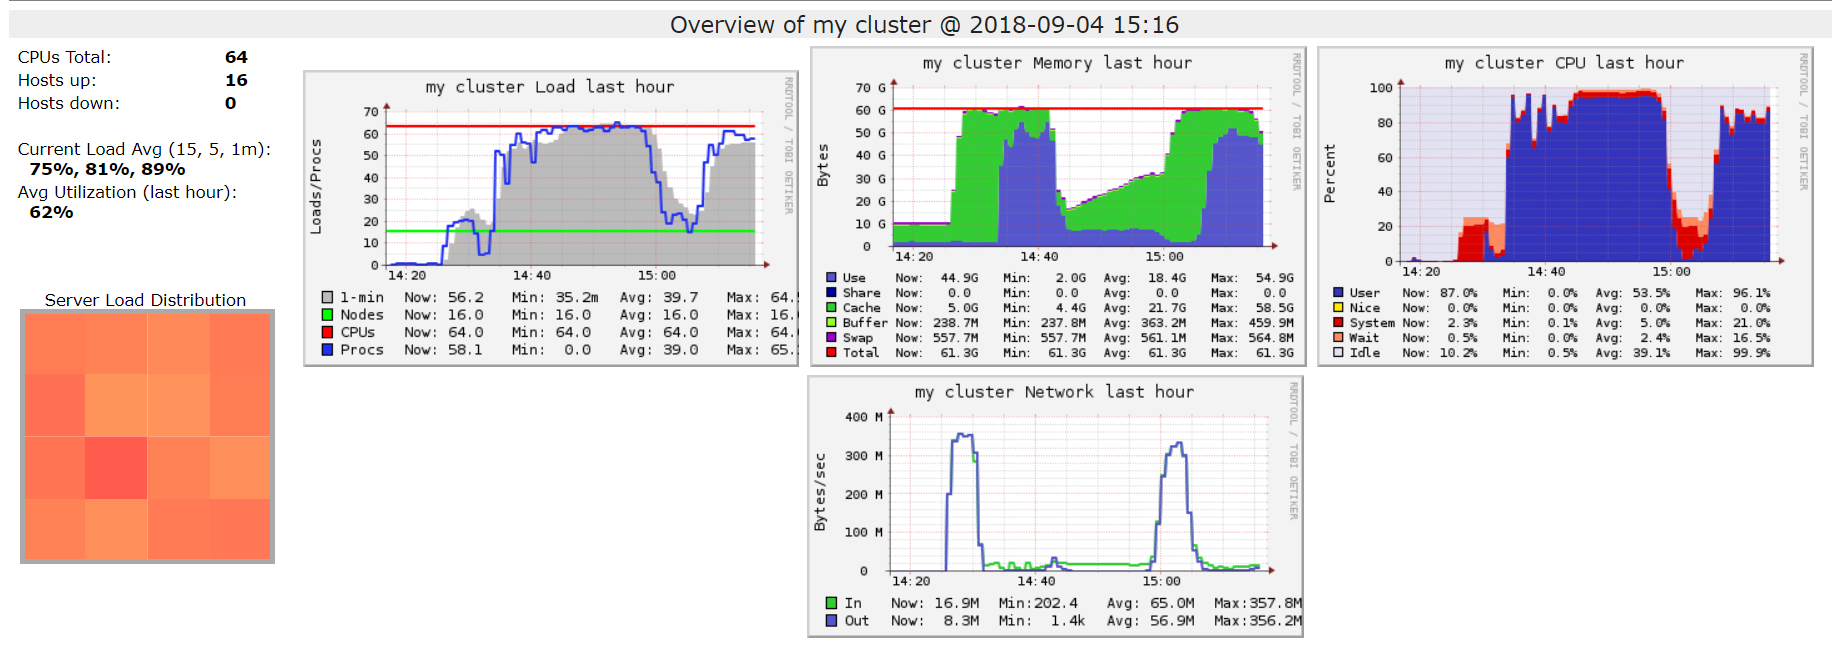1832x661 pixels.
Task: Click the Buffer swatch in Memory legend
Action: pyautogui.click(x=831, y=323)
